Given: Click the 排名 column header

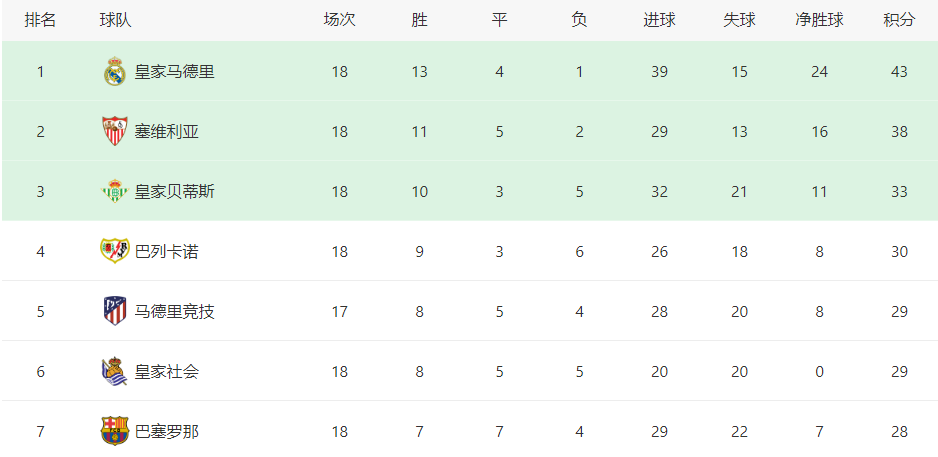Looking at the screenshot, I should (x=40, y=20).
